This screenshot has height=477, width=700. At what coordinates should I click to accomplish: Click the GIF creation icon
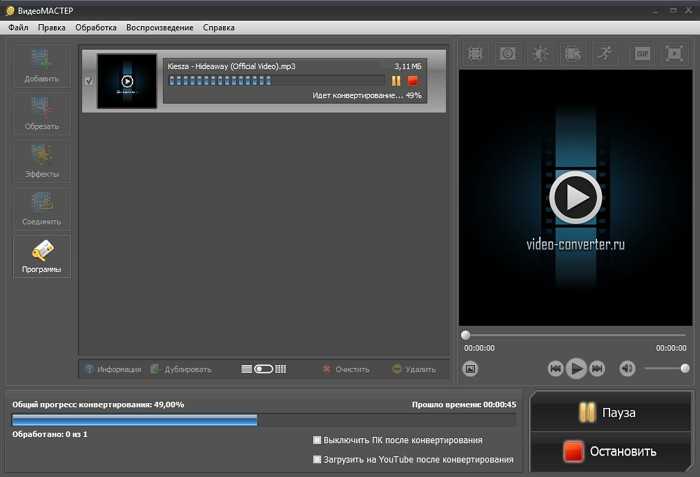tap(642, 54)
